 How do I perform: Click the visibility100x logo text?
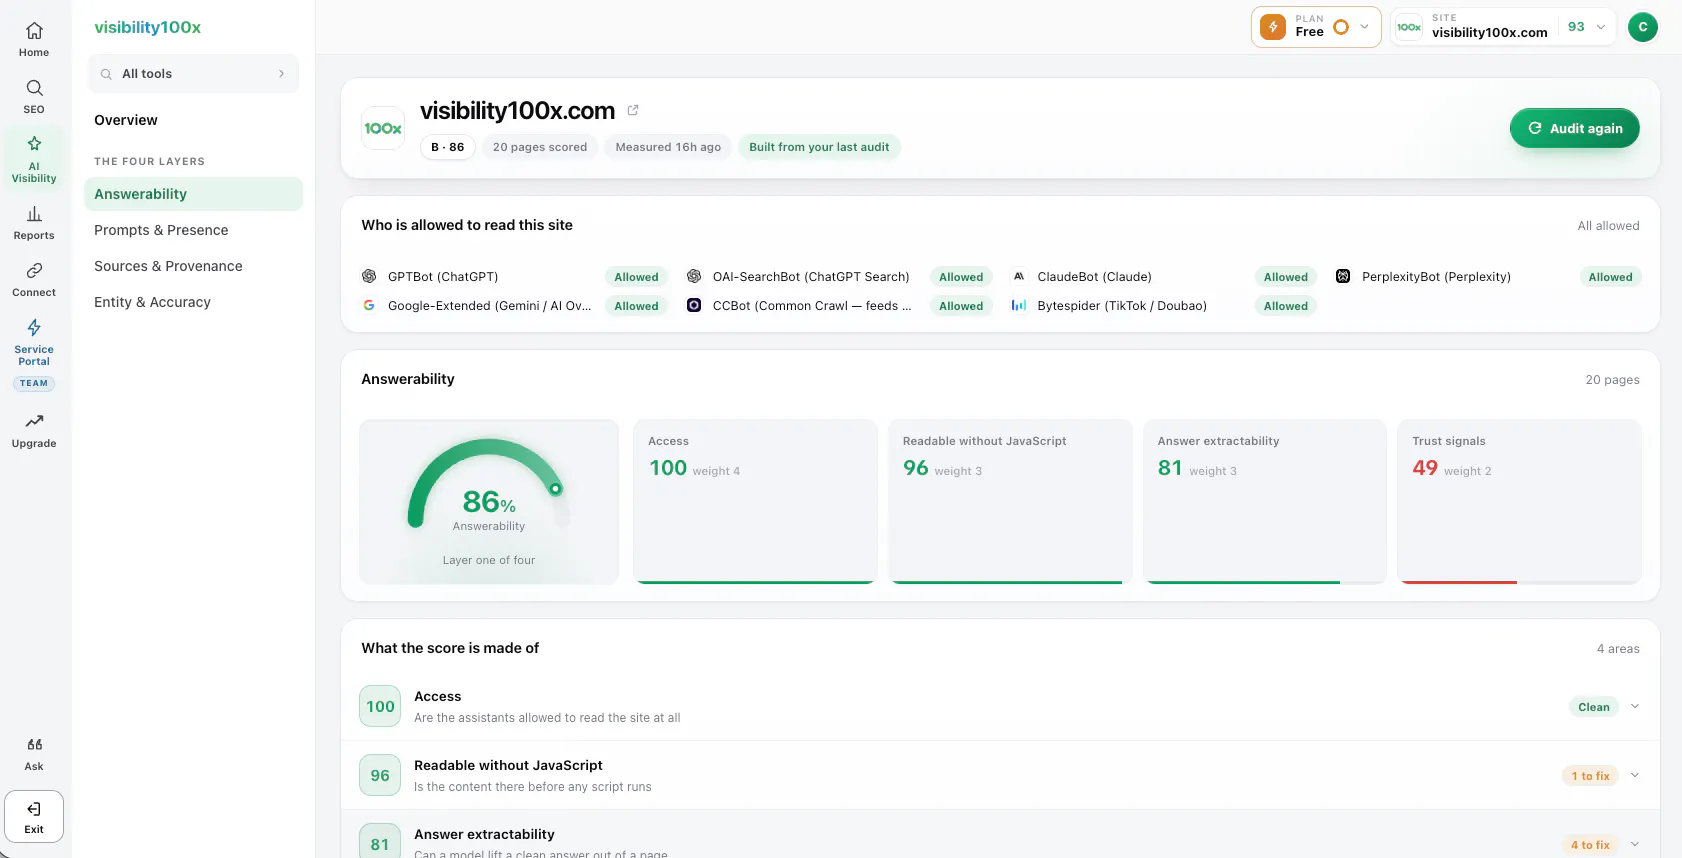[147, 27]
